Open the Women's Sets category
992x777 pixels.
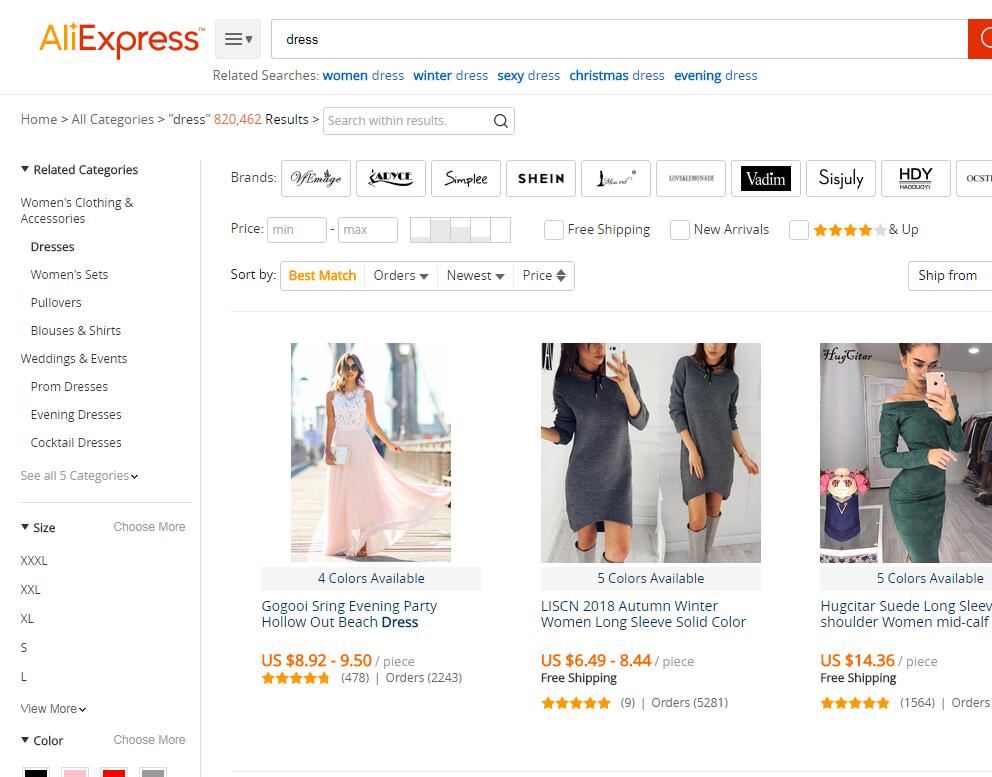click(70, 275)
